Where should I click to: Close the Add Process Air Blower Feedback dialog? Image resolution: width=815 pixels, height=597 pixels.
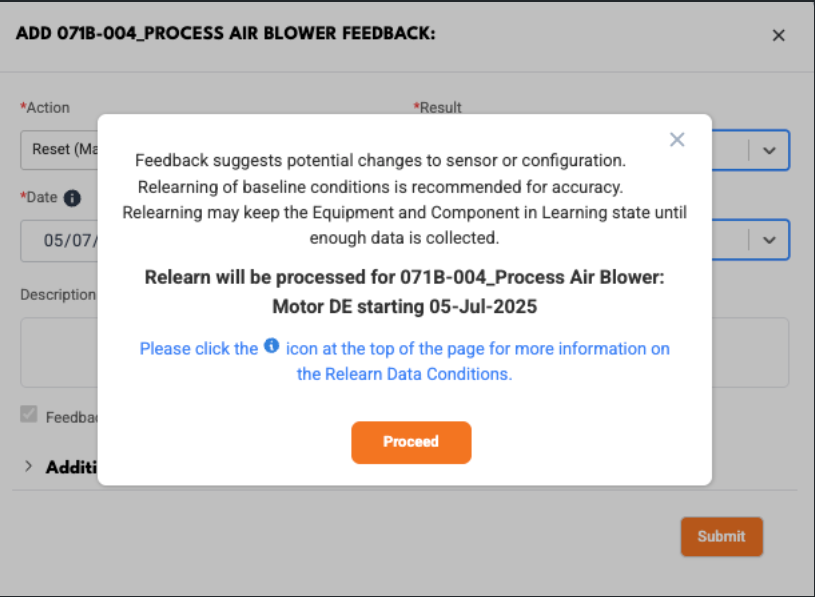pyautogui.click(x=778, y=35)
